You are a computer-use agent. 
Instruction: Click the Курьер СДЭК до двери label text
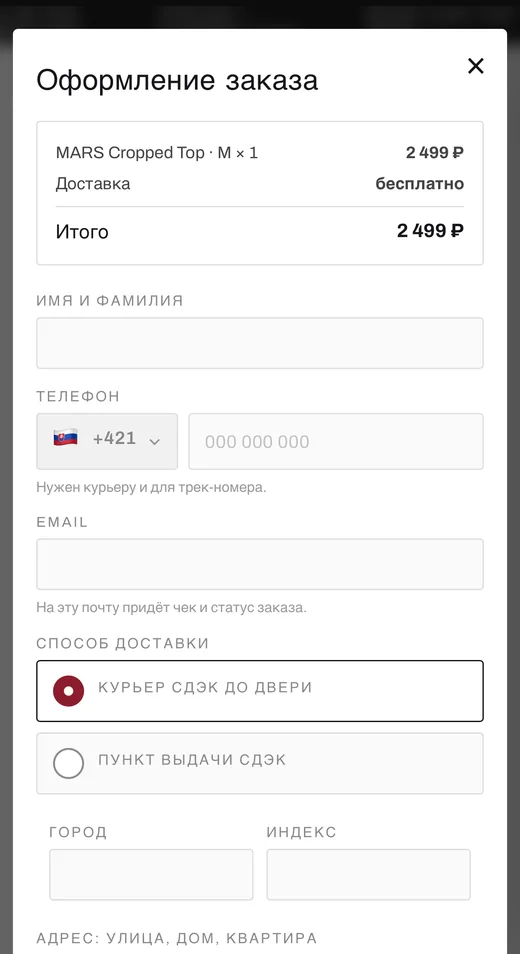[206, 688]
